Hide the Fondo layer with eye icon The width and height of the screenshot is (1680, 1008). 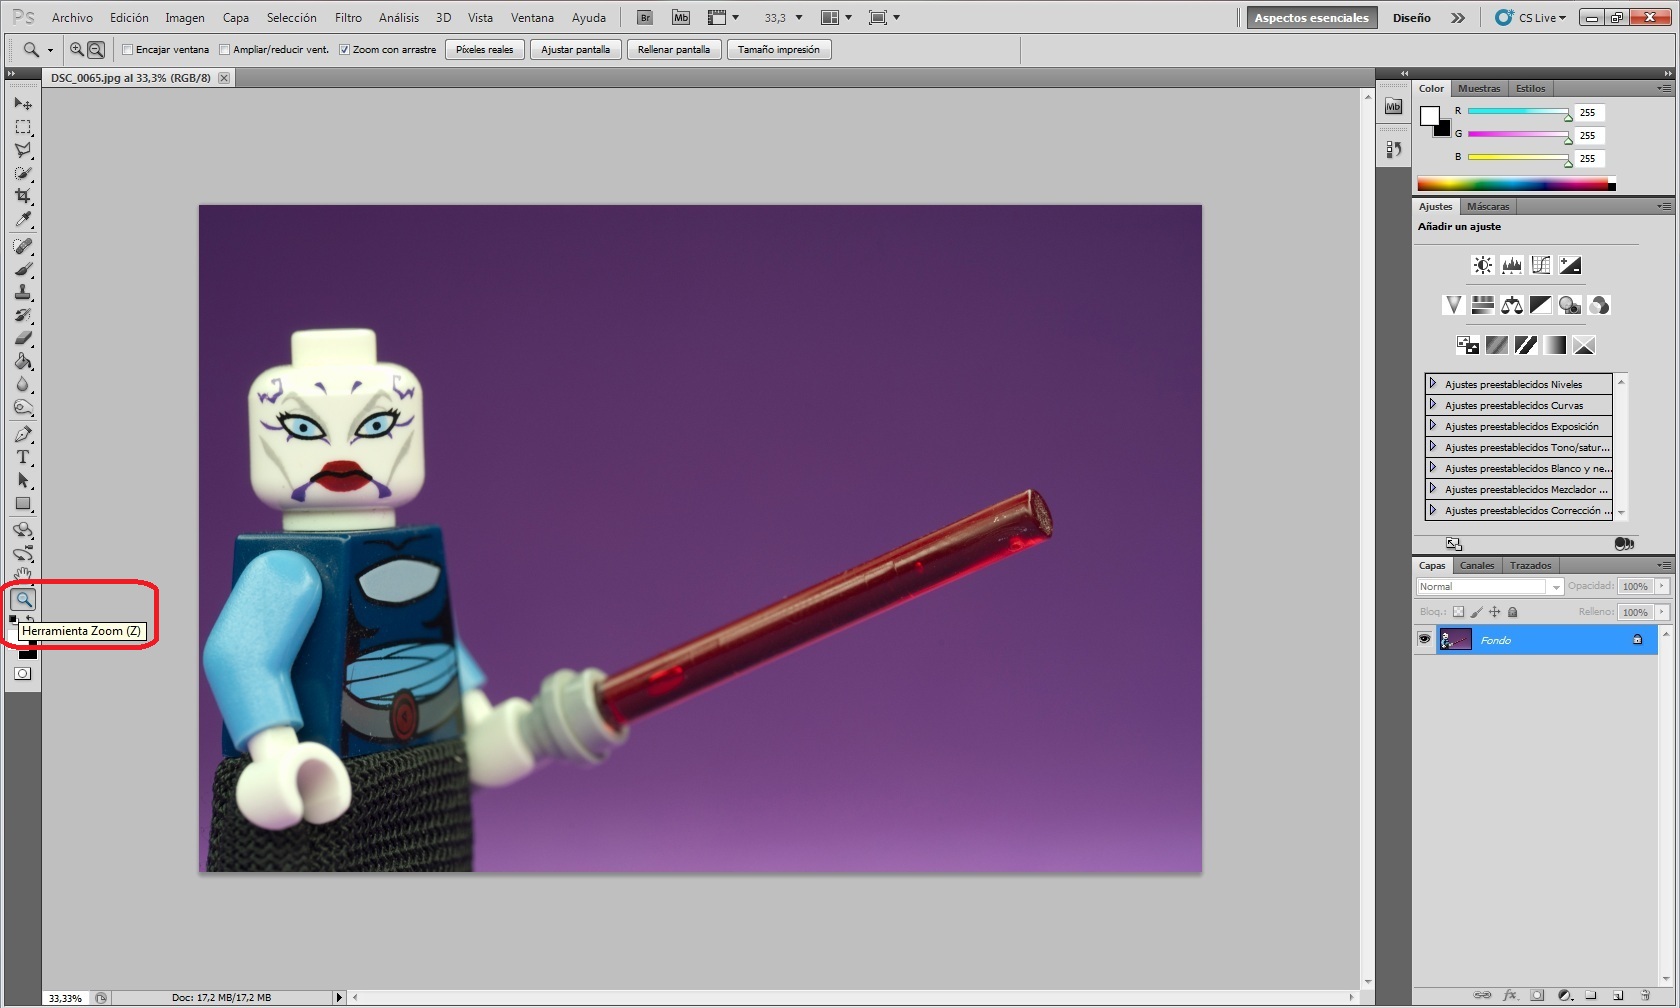(x=1424, y=640)
